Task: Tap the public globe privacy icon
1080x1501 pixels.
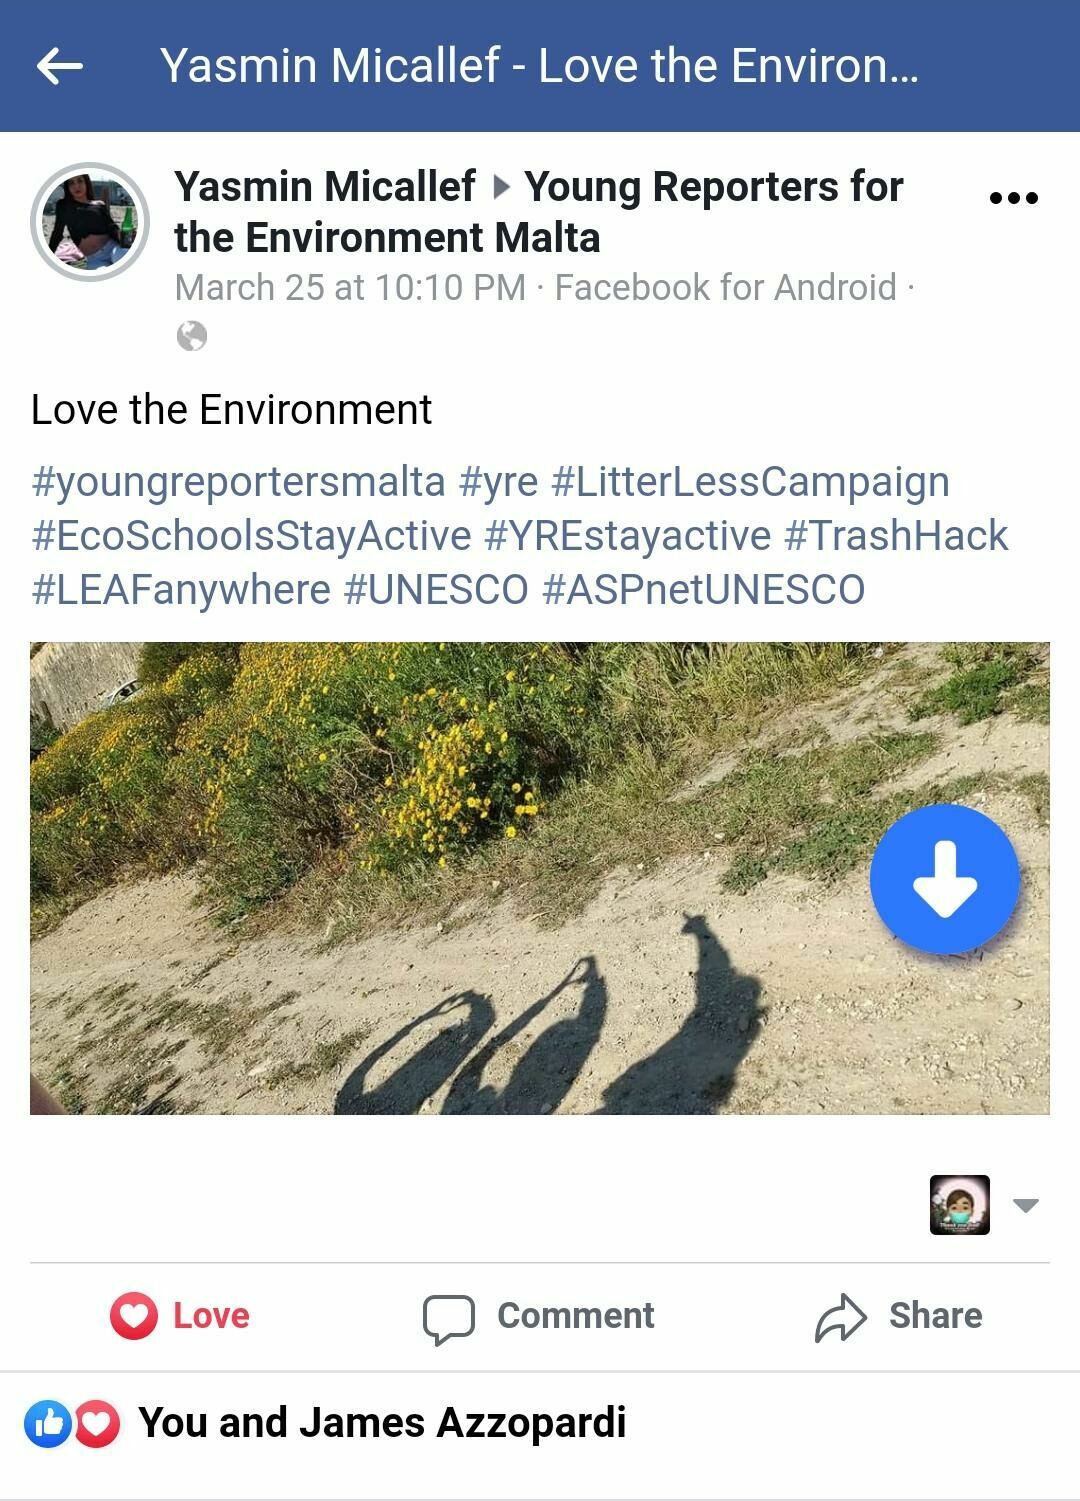Action: 192,336
